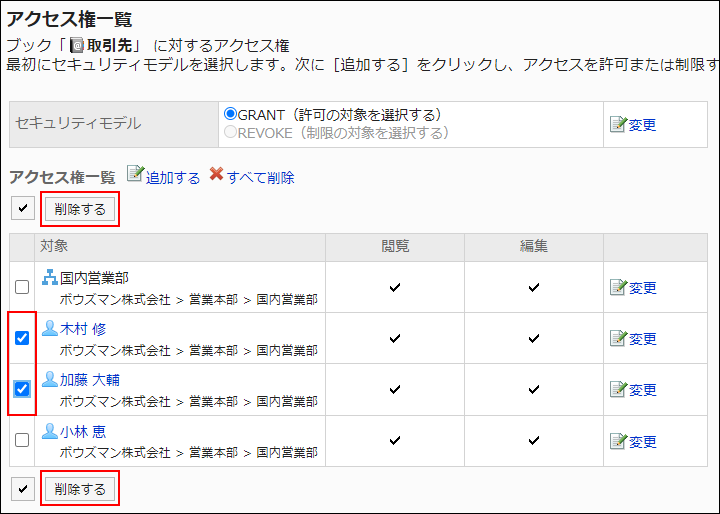The height and width of the screenshot is (514, 720).
Task: Uncheck the box for 加藤 大輔
Action: (x=22, y=389)
